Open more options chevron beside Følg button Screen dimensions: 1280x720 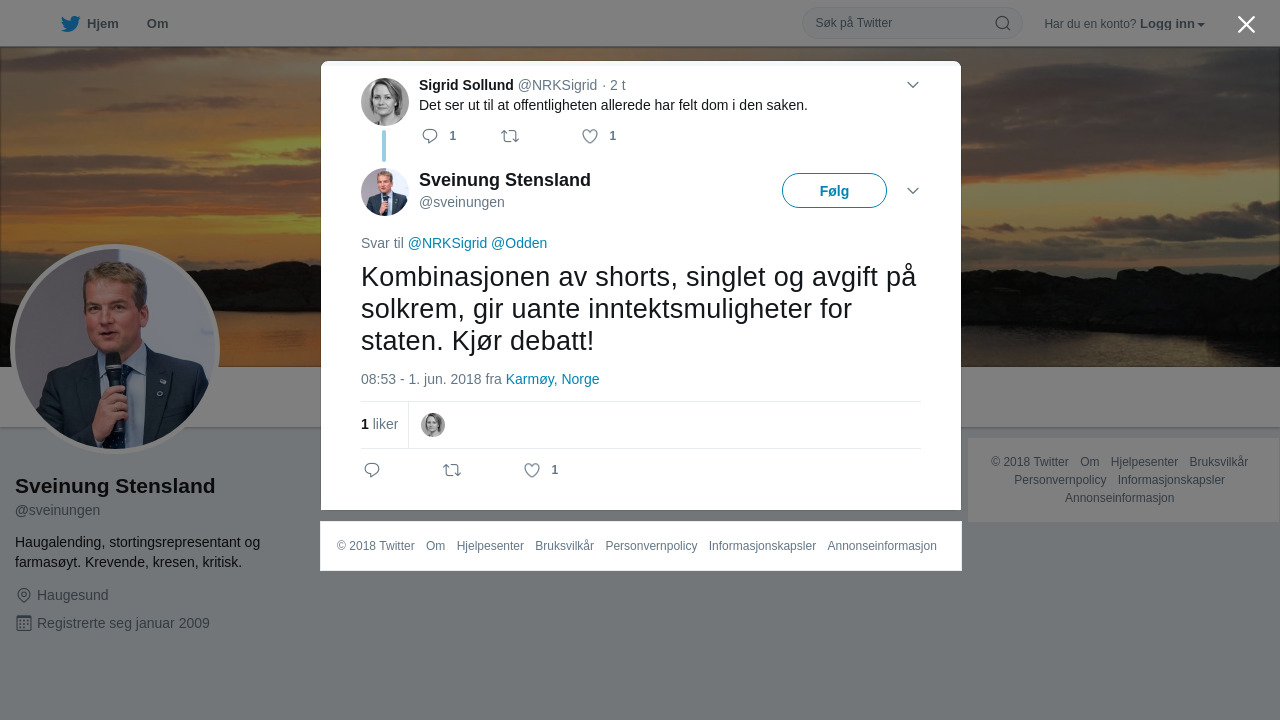pyautogui.click(x=913, y=191)
